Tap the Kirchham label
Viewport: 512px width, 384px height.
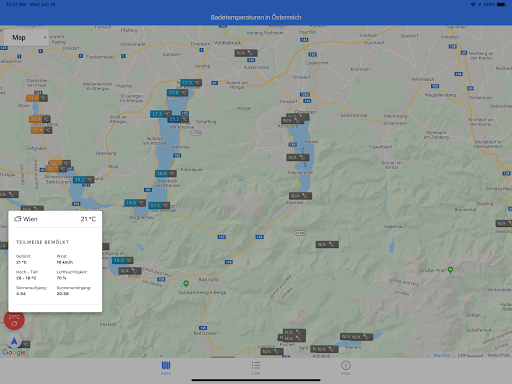360,69
